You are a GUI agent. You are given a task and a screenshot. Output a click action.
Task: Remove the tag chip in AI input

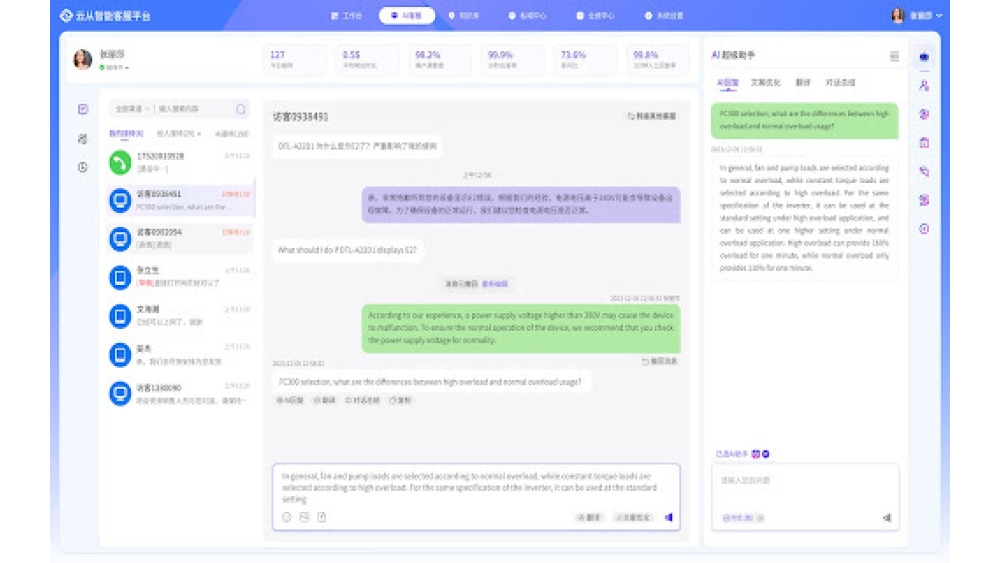click(x=761, y=518)
